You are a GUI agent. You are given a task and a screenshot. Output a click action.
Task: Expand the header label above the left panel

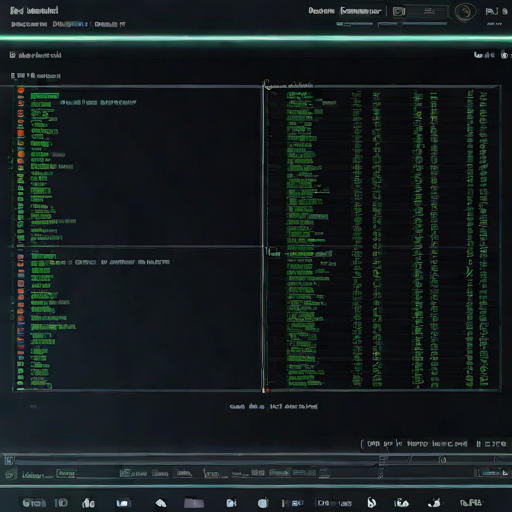click(x=35, y=76)
